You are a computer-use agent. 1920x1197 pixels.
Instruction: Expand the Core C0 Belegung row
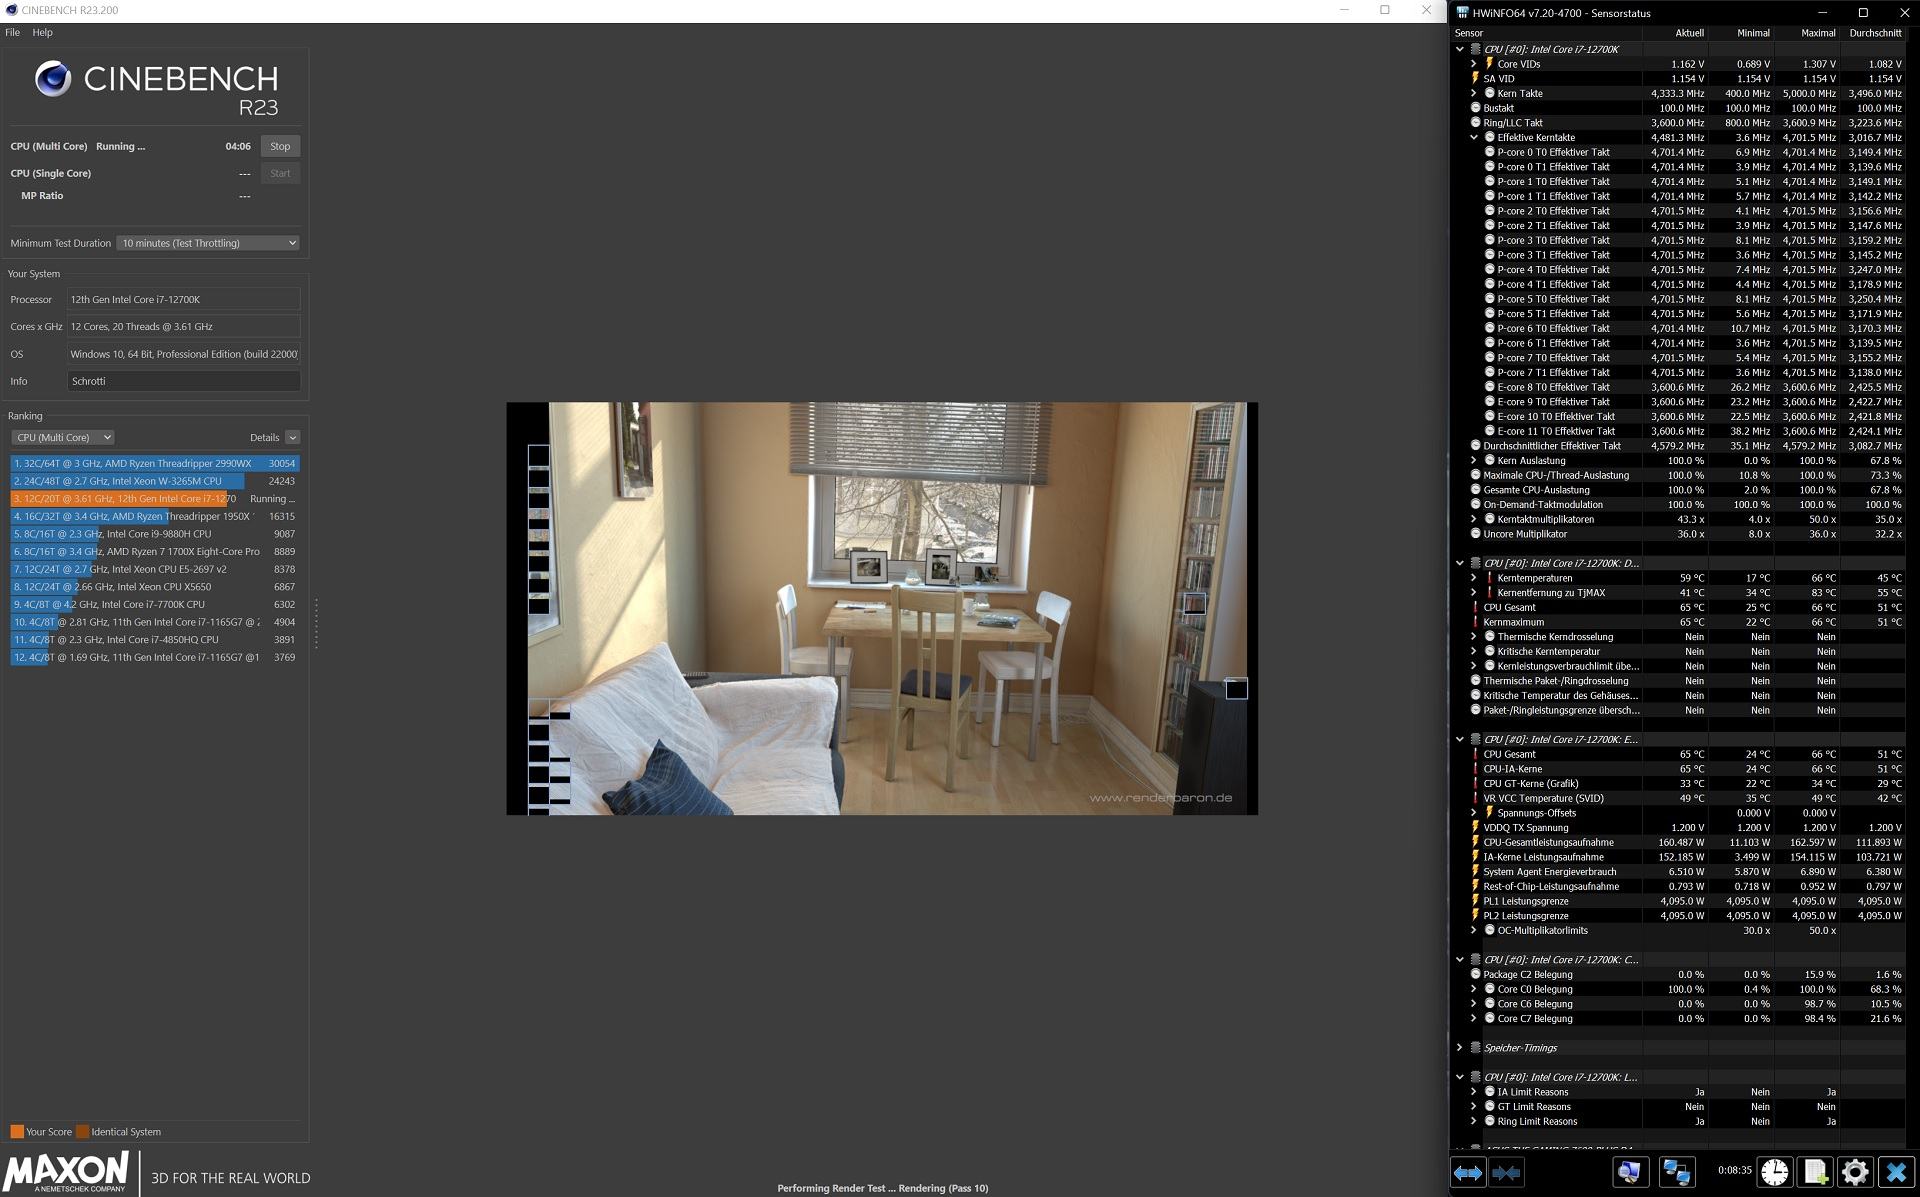click(1474, 989)
